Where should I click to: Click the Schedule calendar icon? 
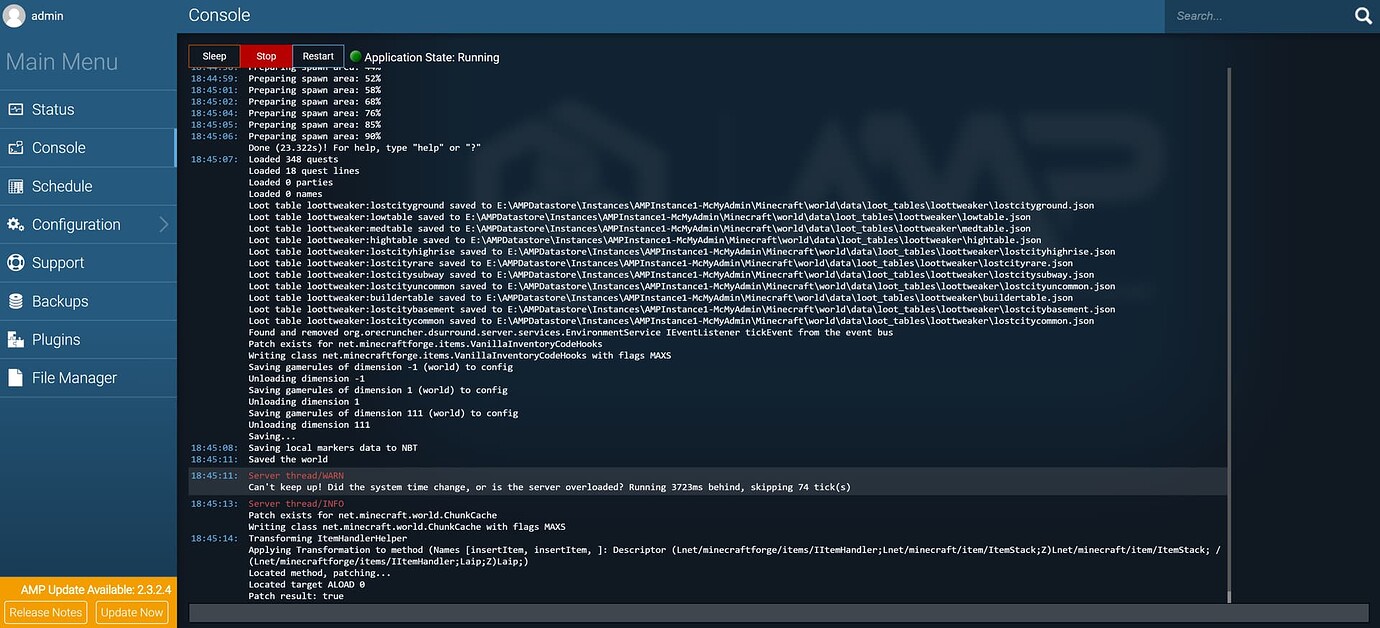[15, 187]
